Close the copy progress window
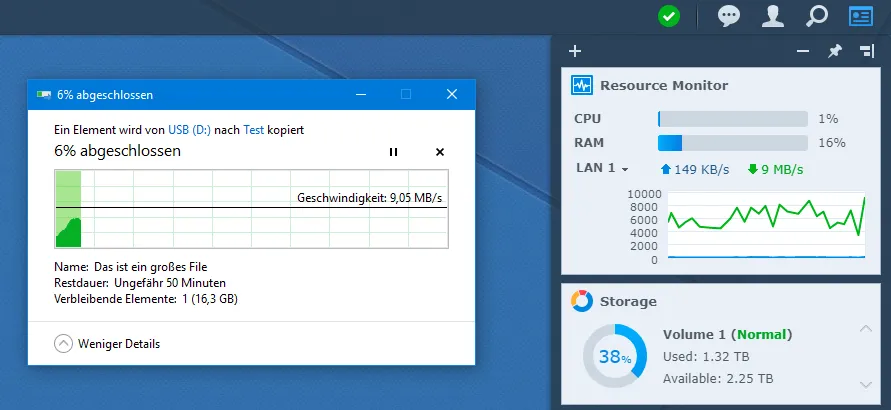Image resolution: width=891 pixels, height=410 pixels. point(452,94)
